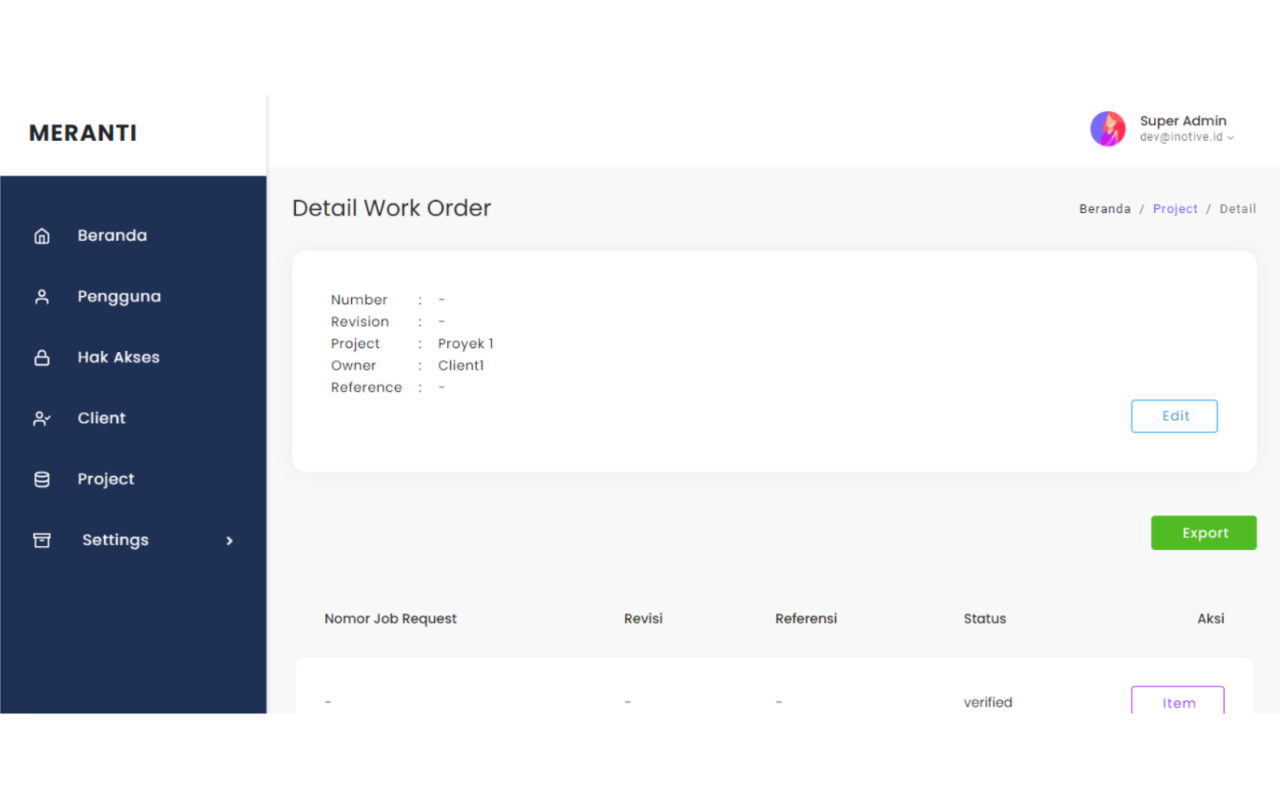Click the Super Admin name
Screen dimensions: 1280x800
coord(1183,121)
